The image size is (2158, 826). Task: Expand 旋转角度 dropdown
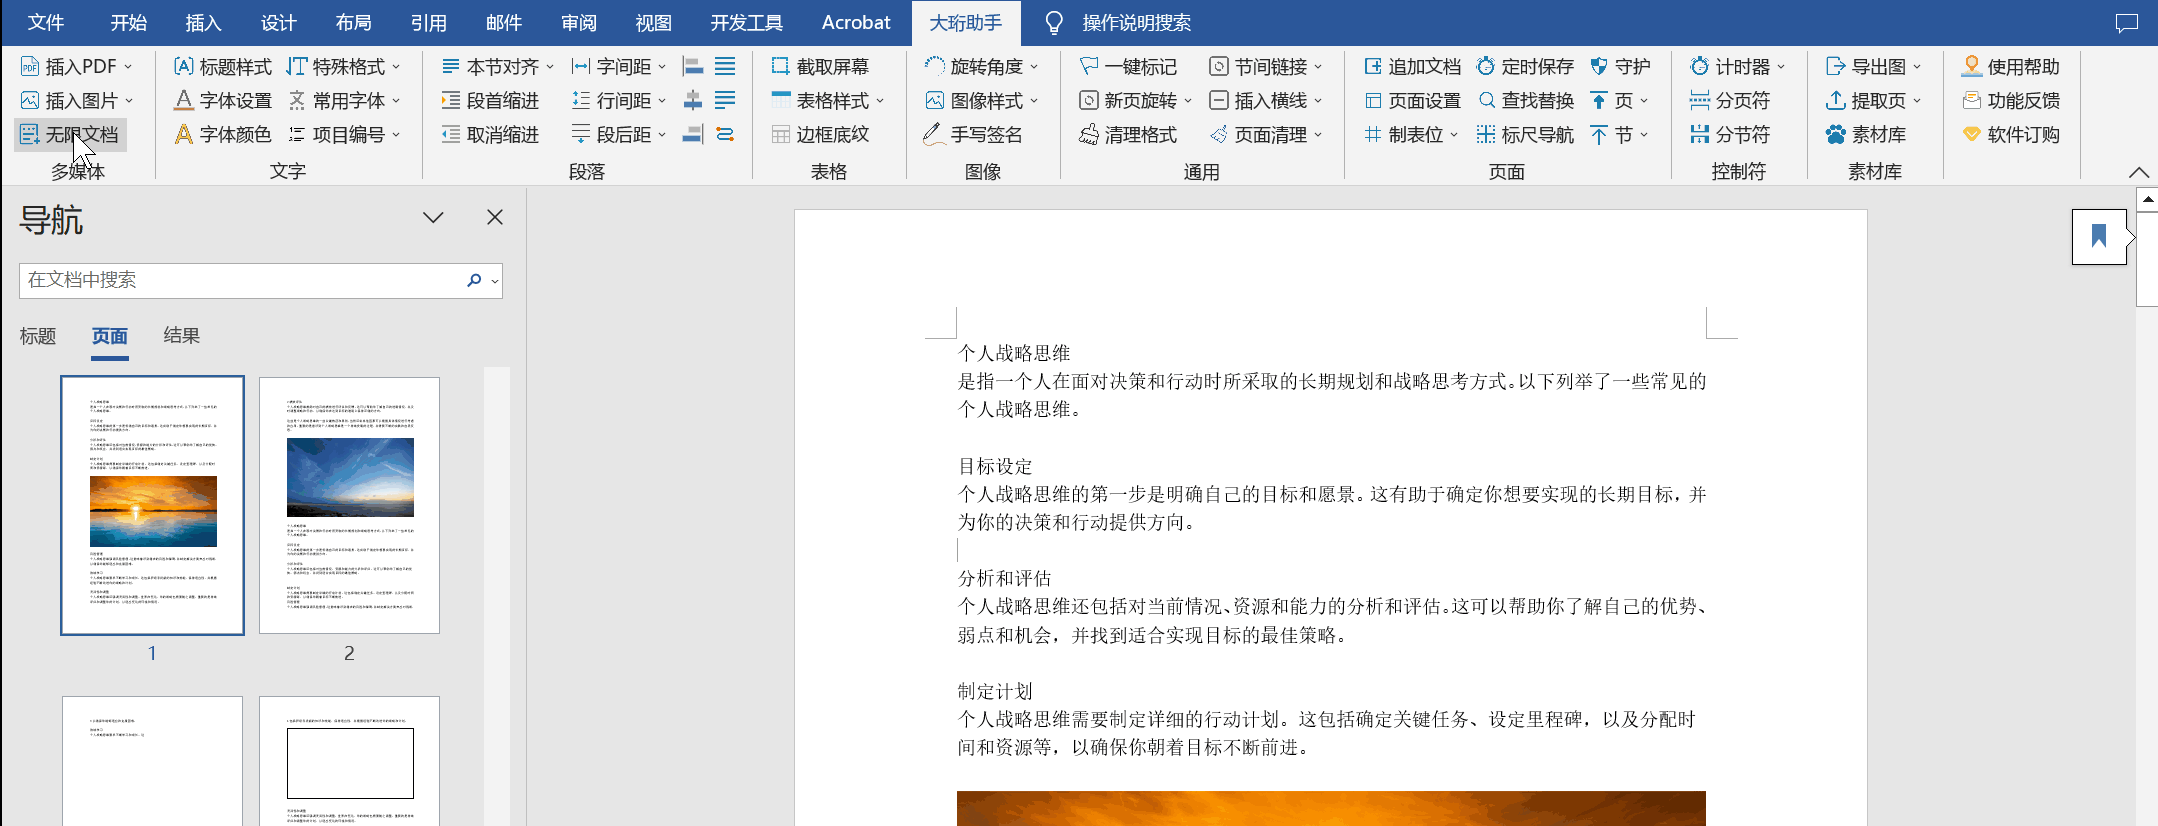1034,67
